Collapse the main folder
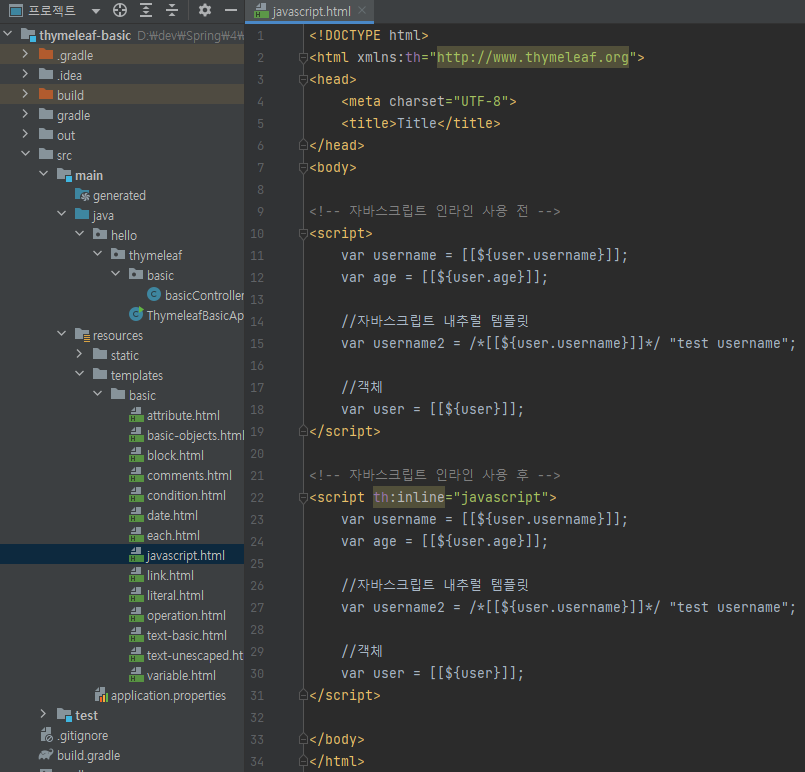Viewport: 805px width, 772px height. click(x=44, y=173)
